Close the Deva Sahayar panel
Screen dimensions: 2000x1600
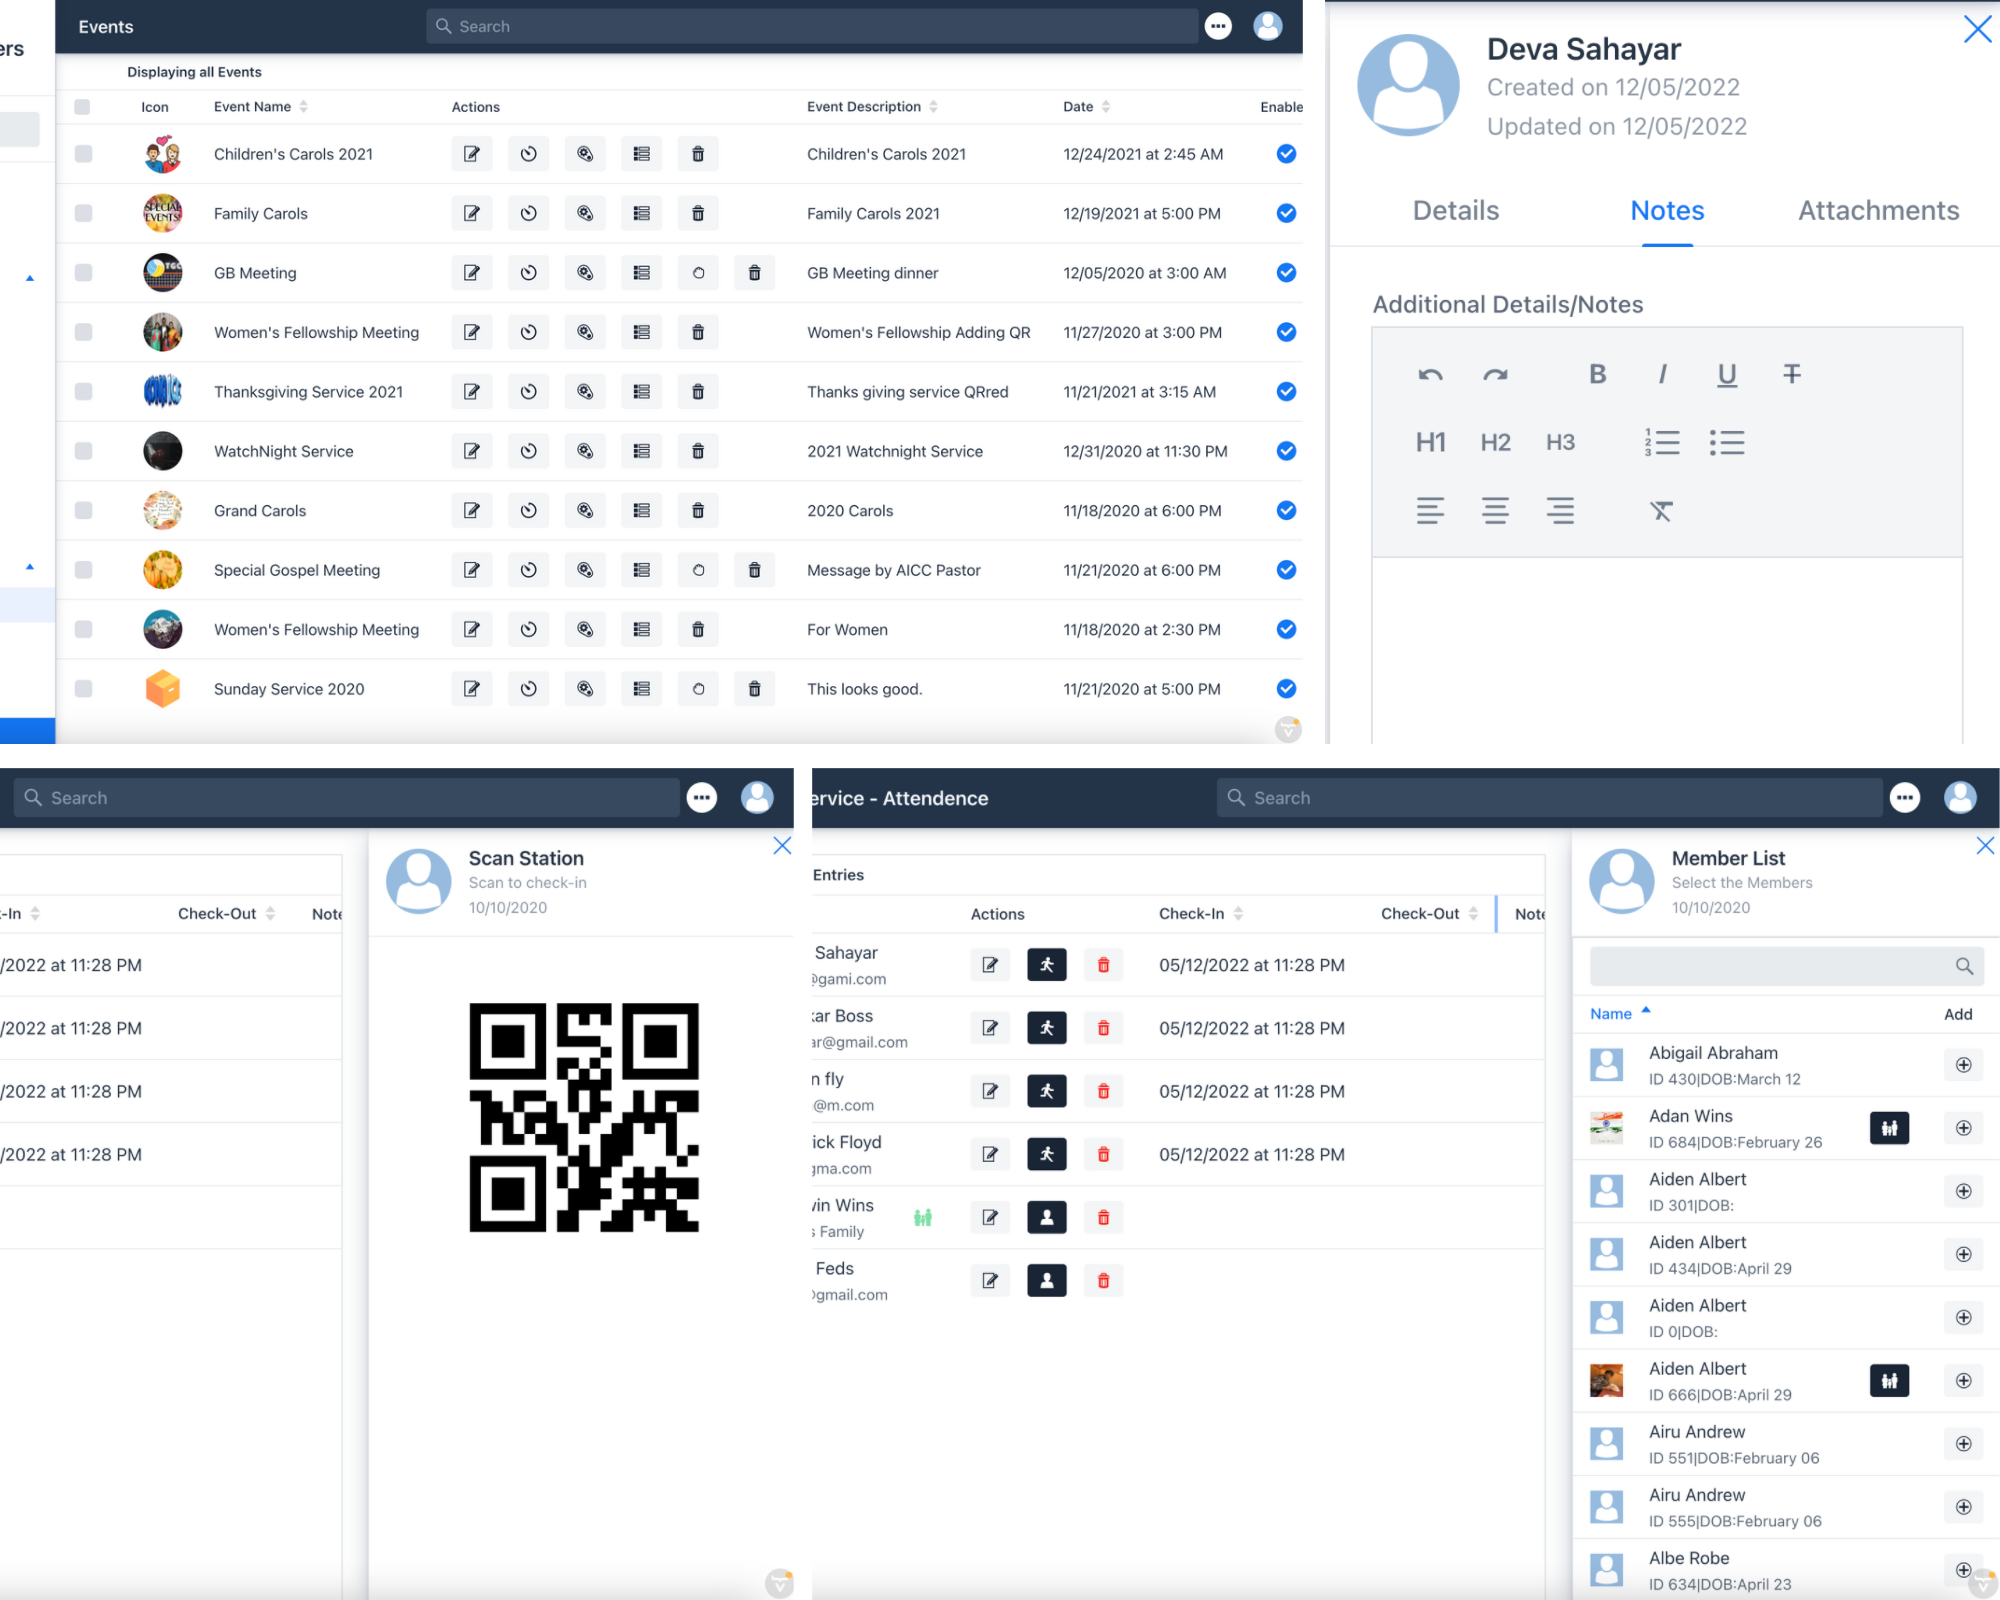click(1977, 29)
